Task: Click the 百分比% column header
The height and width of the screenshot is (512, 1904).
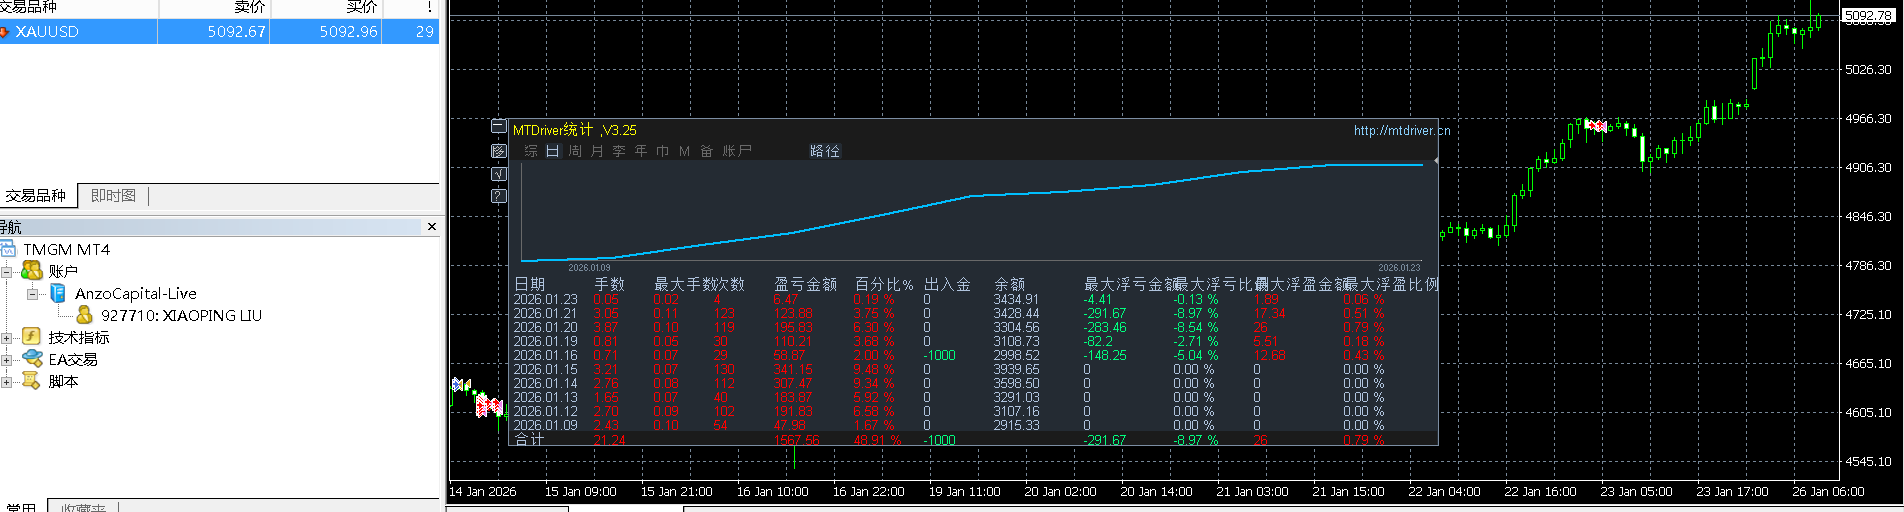Action: coord(884,284)
